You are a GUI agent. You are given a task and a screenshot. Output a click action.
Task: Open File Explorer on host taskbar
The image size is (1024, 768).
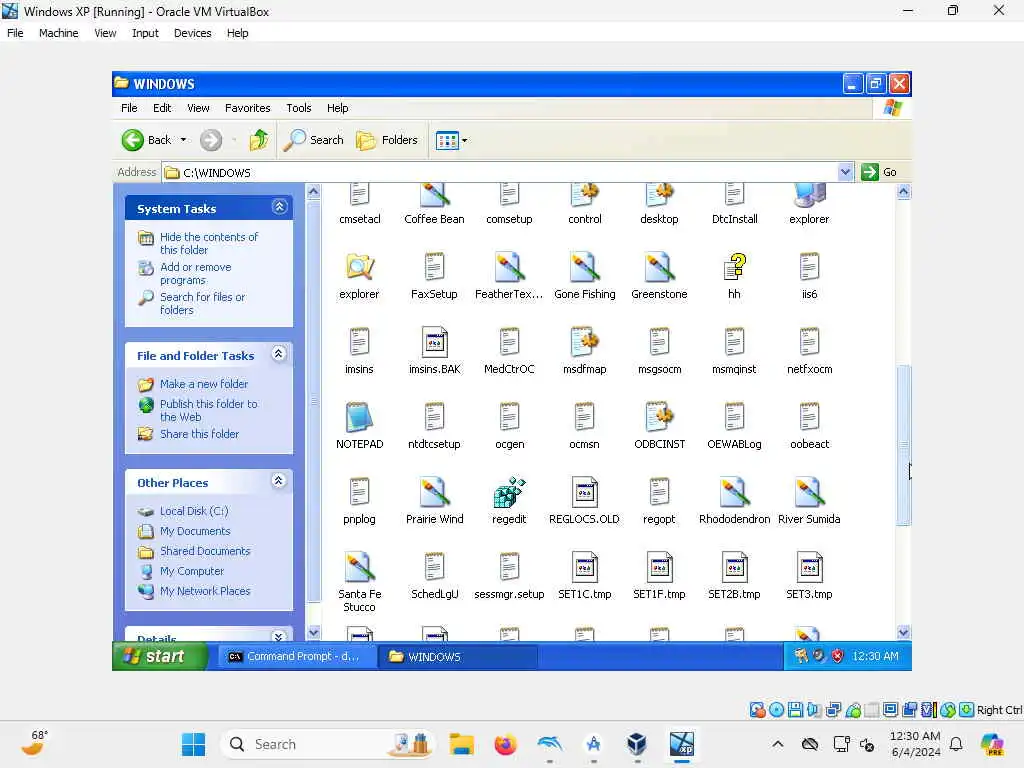(x=461, y=744)
